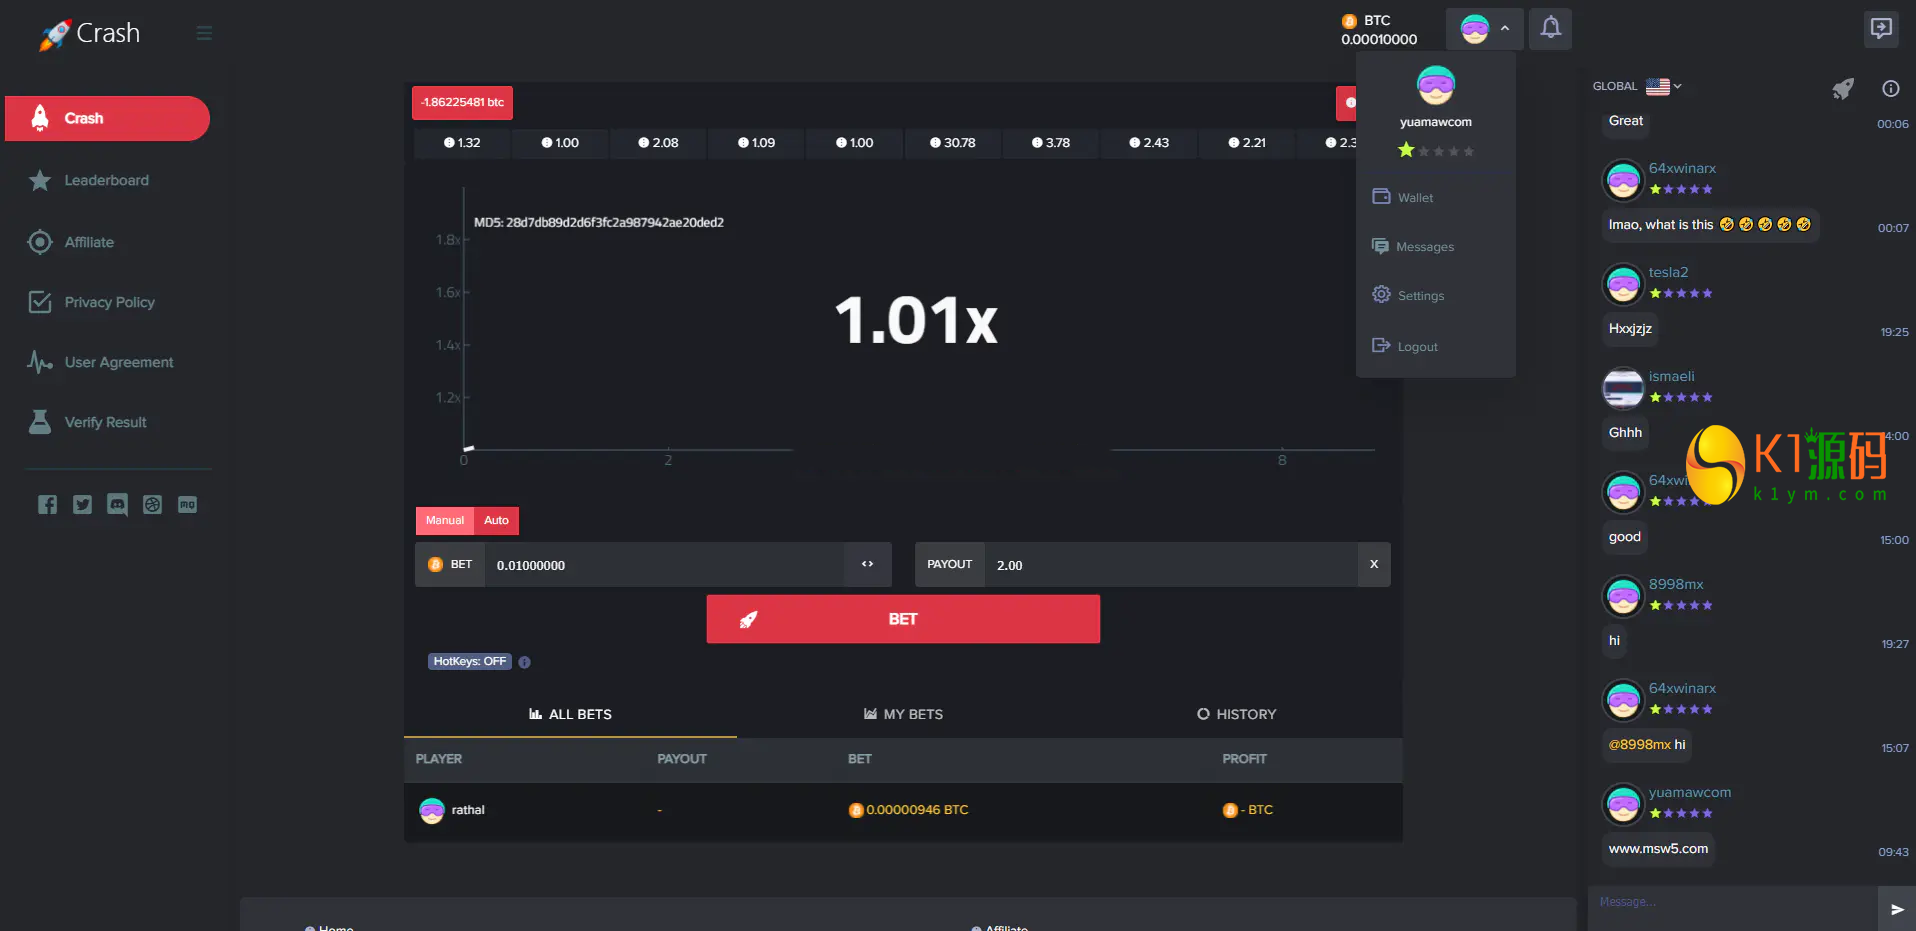Open the Discord social link
1916x931 pixels.
(x=117, y=505)
